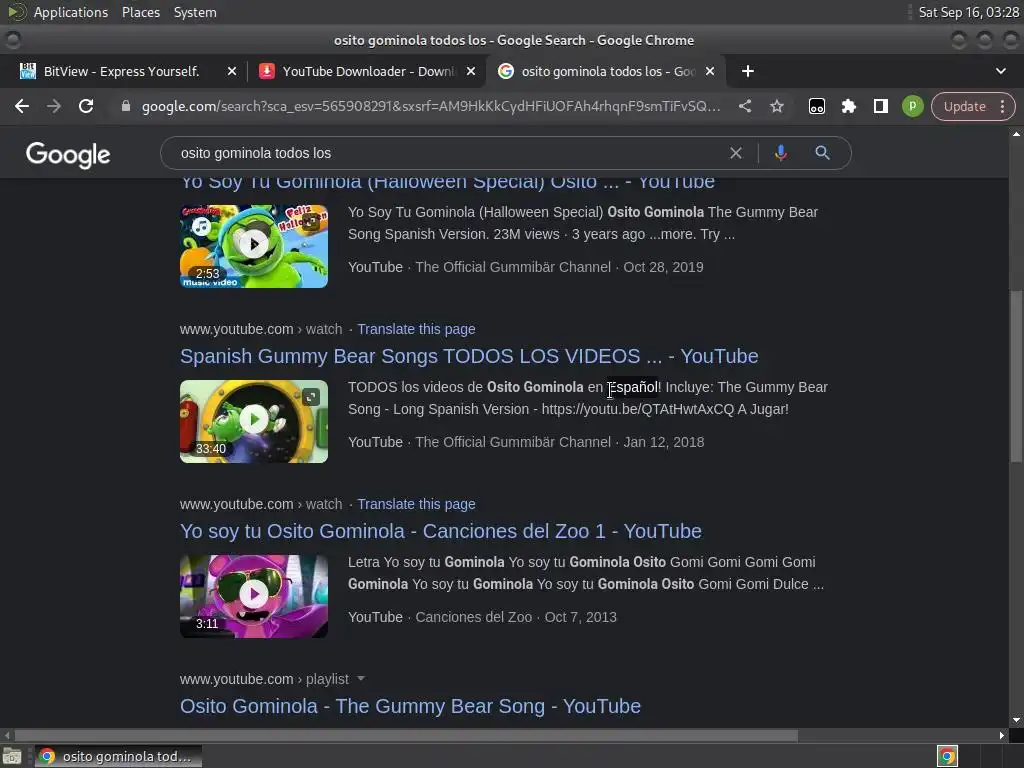Click the show desktop icon in taskbar

(x=12, y=756)
